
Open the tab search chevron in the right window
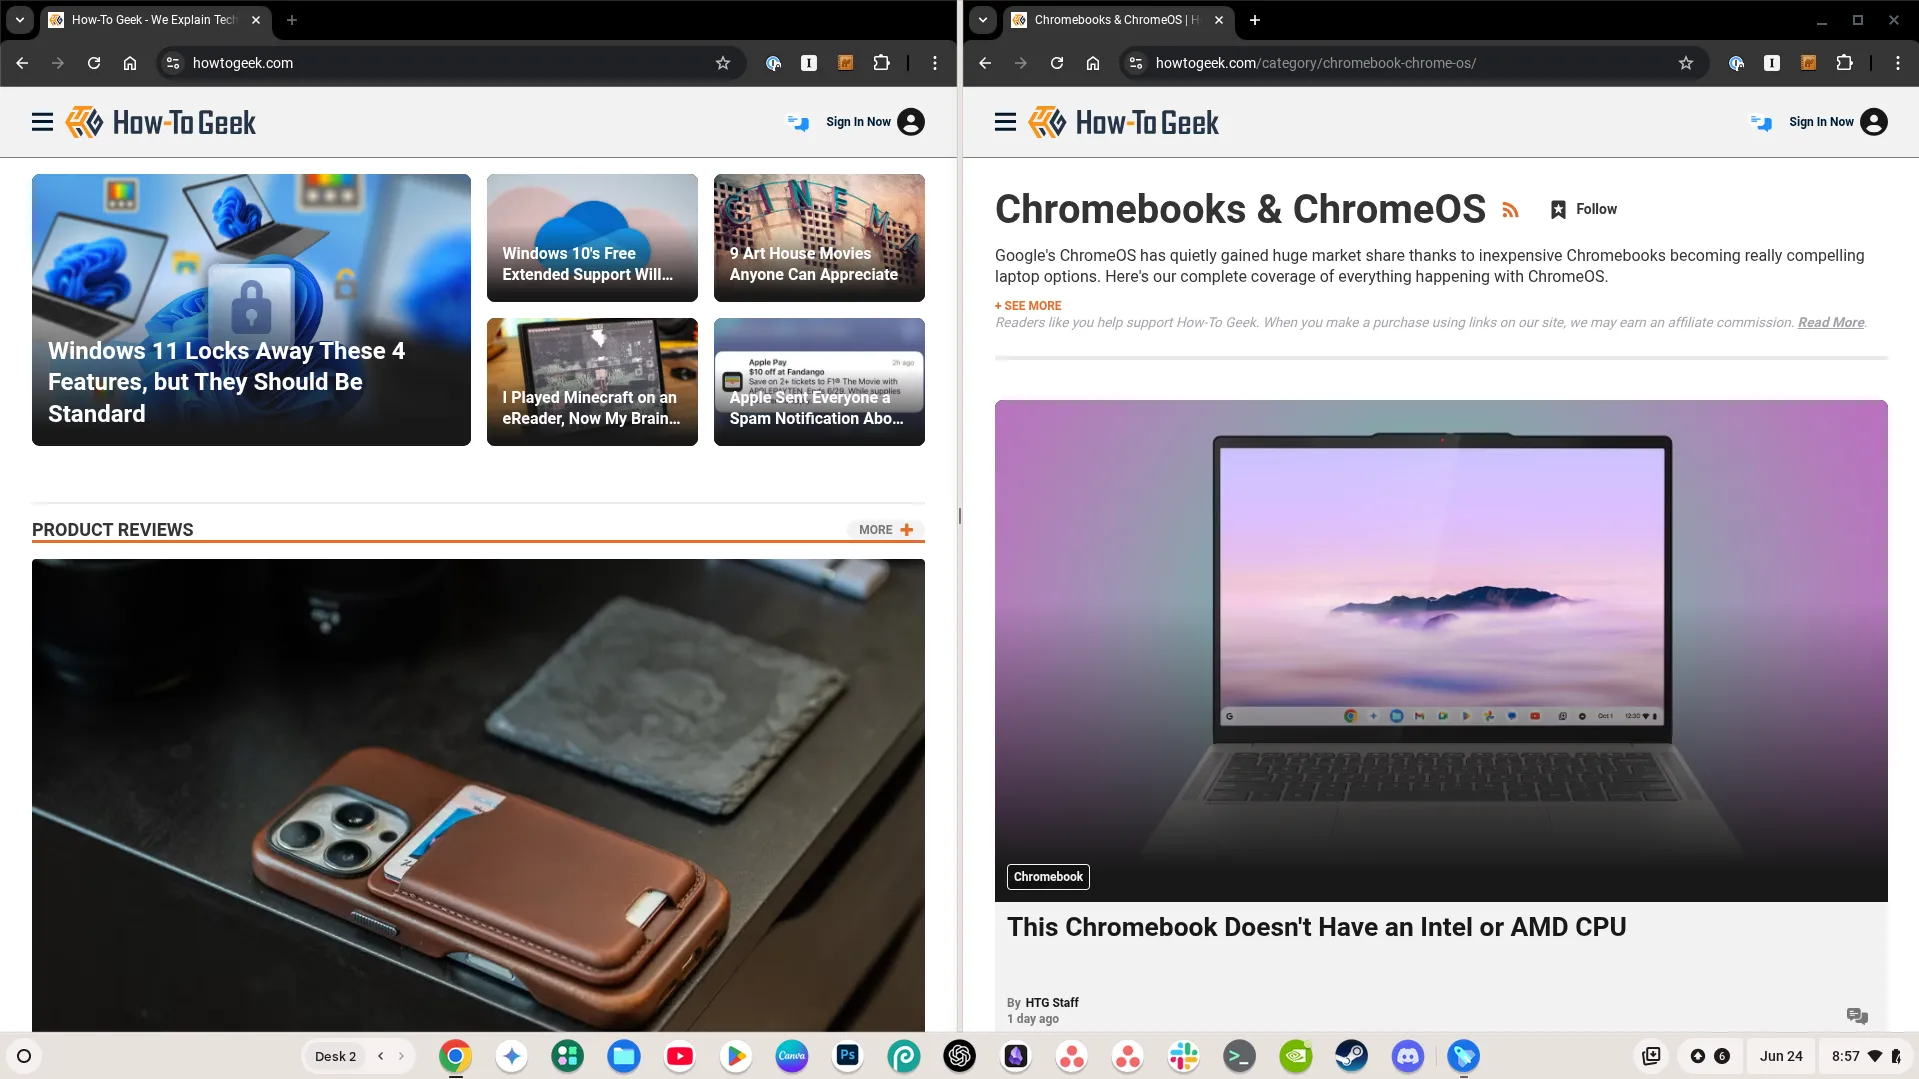pyautogui.click(x=982, y=20)
